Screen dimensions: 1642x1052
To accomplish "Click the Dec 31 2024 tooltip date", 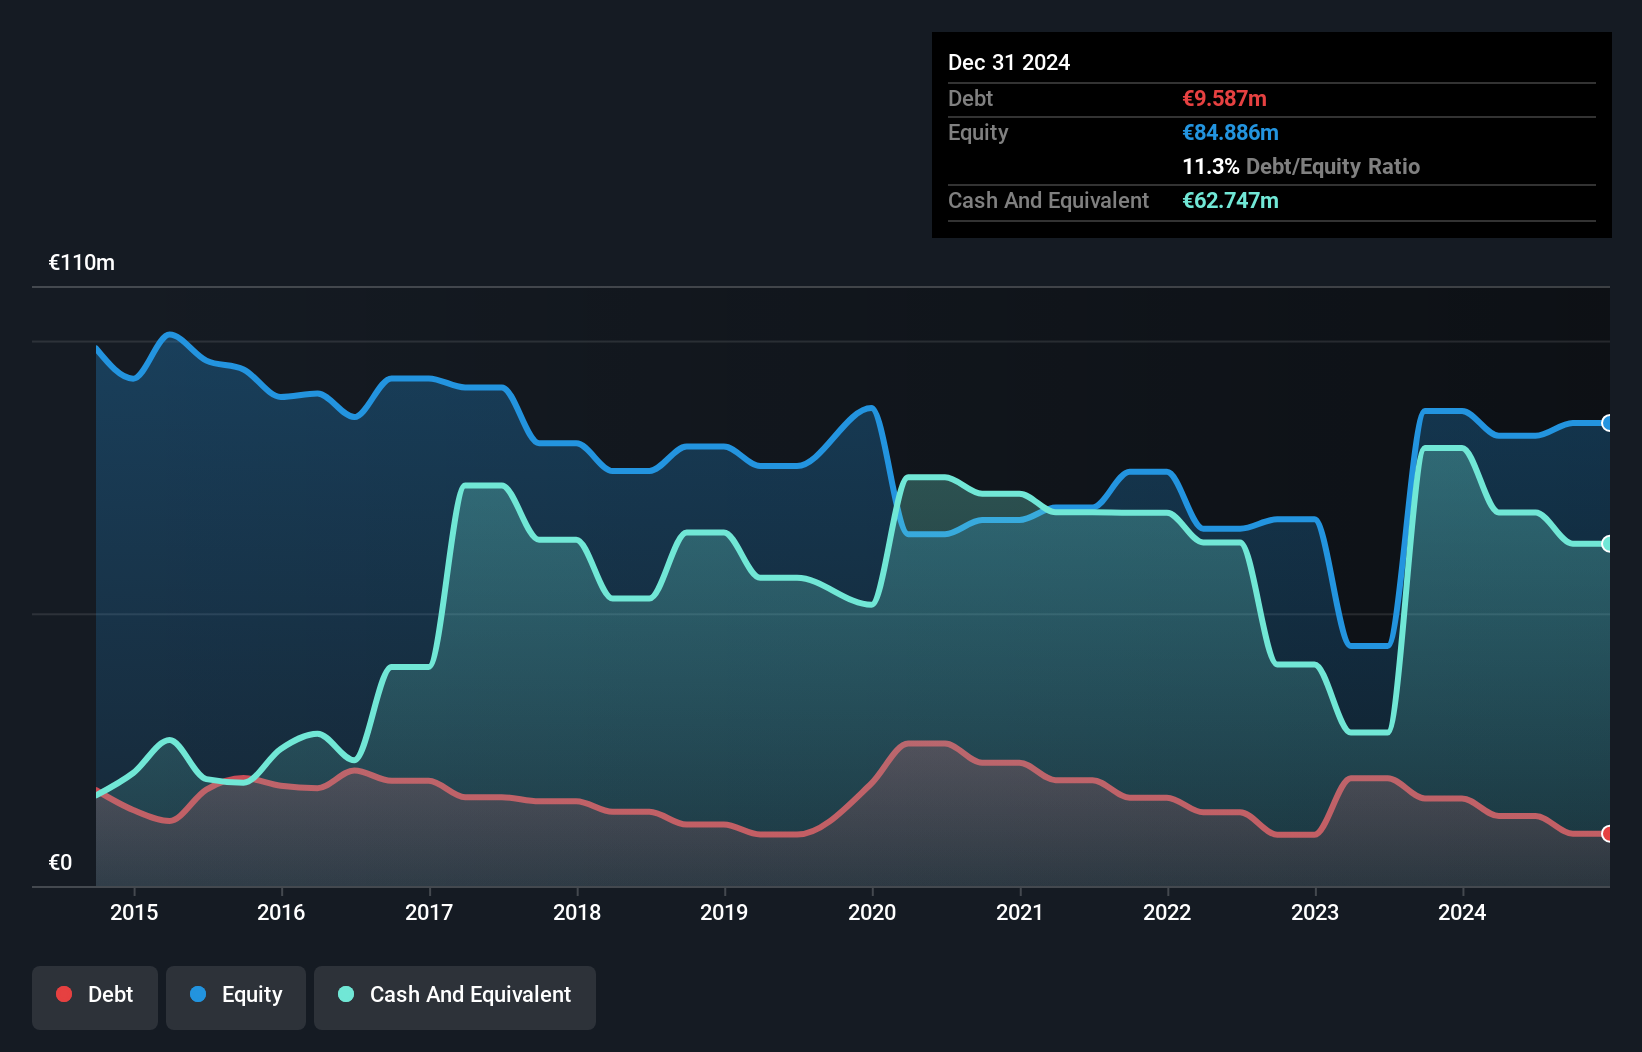I will click(1009, 62).
